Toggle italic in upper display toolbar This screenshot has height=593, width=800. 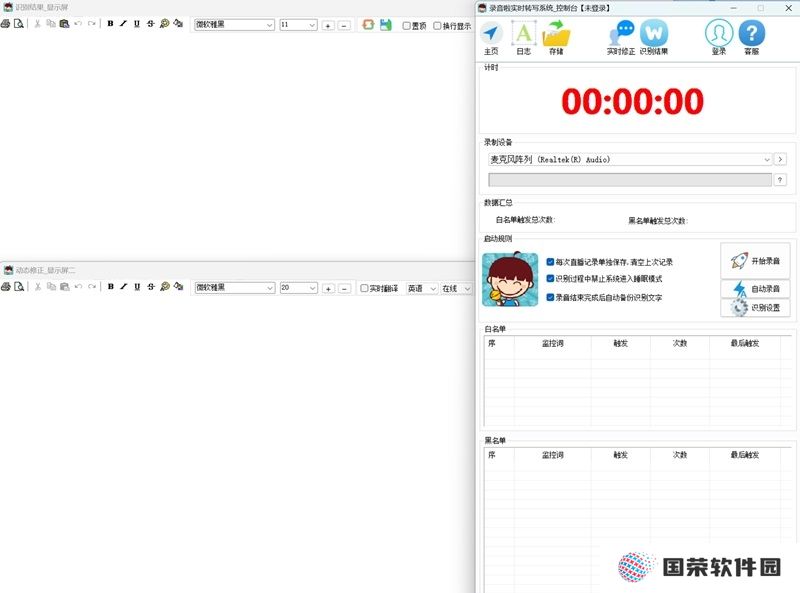click(x=123, y=24)
